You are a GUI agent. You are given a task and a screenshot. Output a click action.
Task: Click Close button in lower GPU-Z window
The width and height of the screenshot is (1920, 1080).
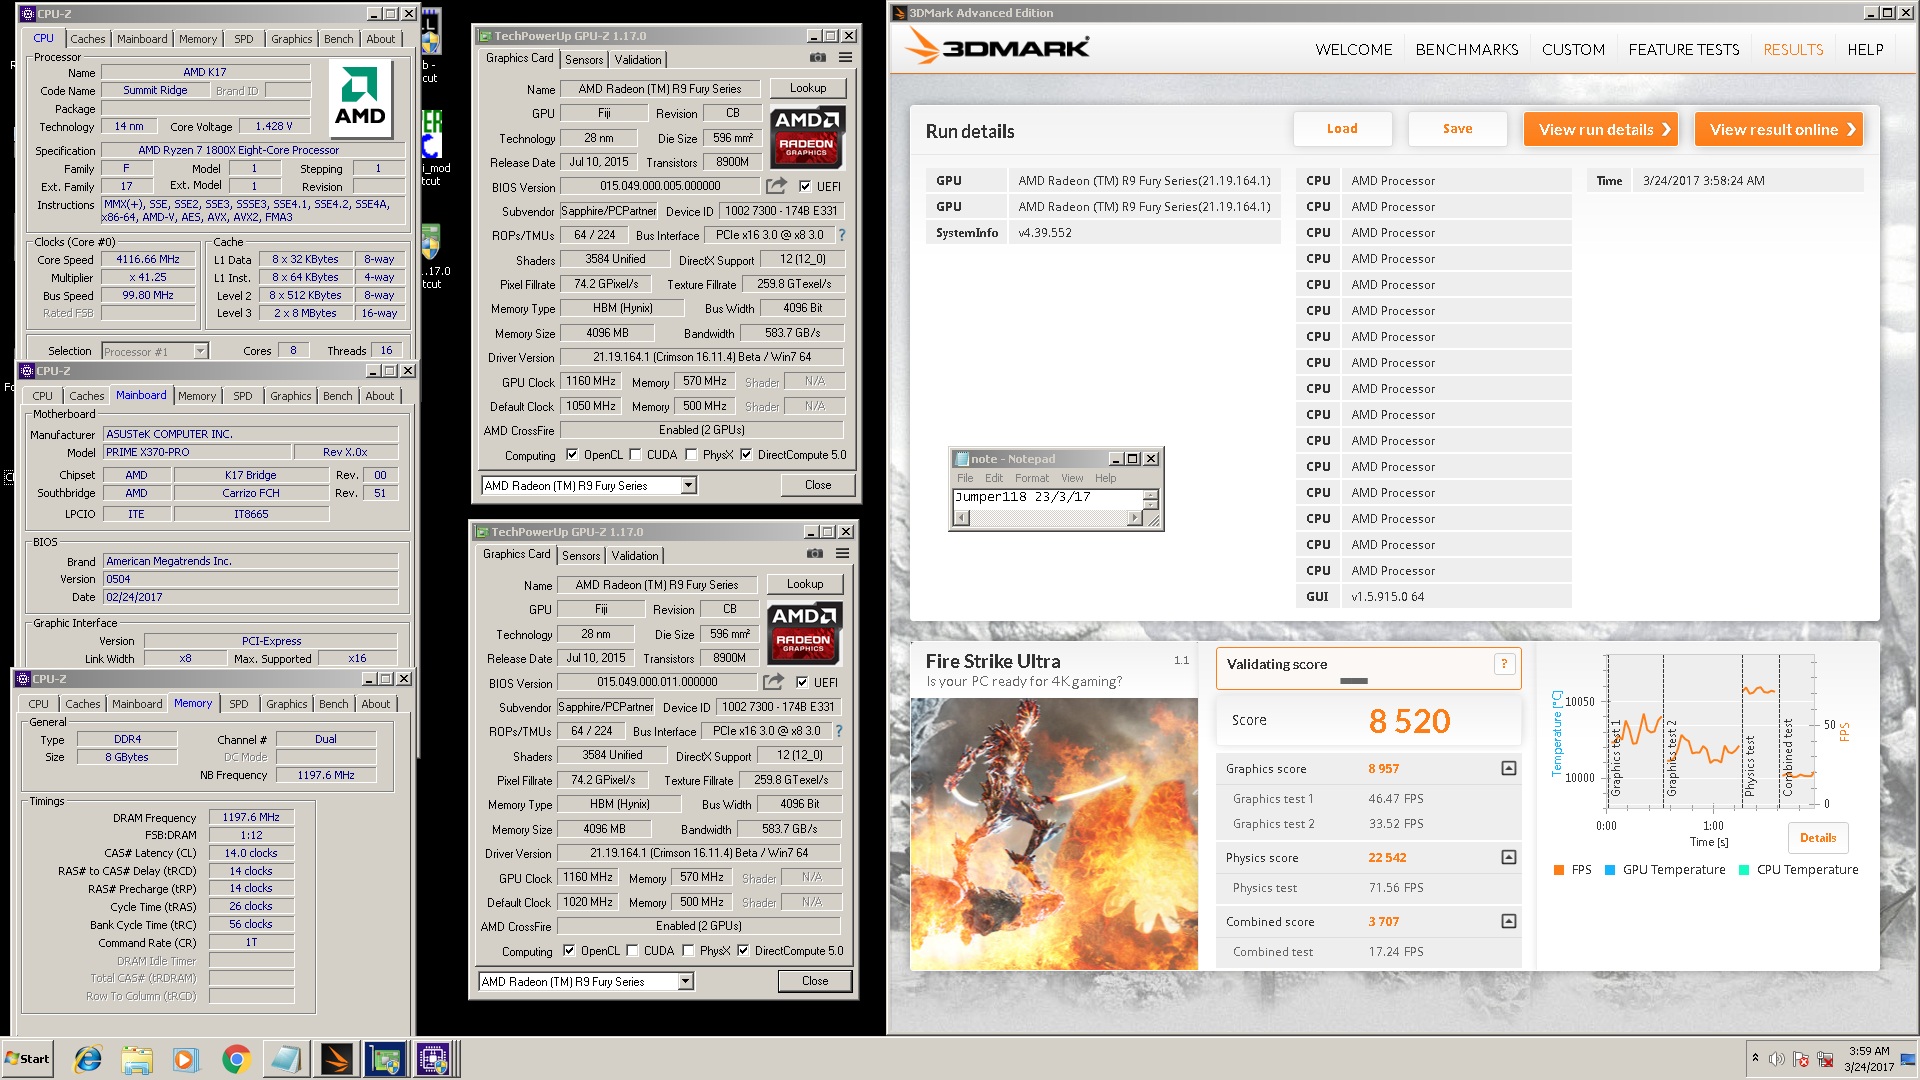coord(815,981)
